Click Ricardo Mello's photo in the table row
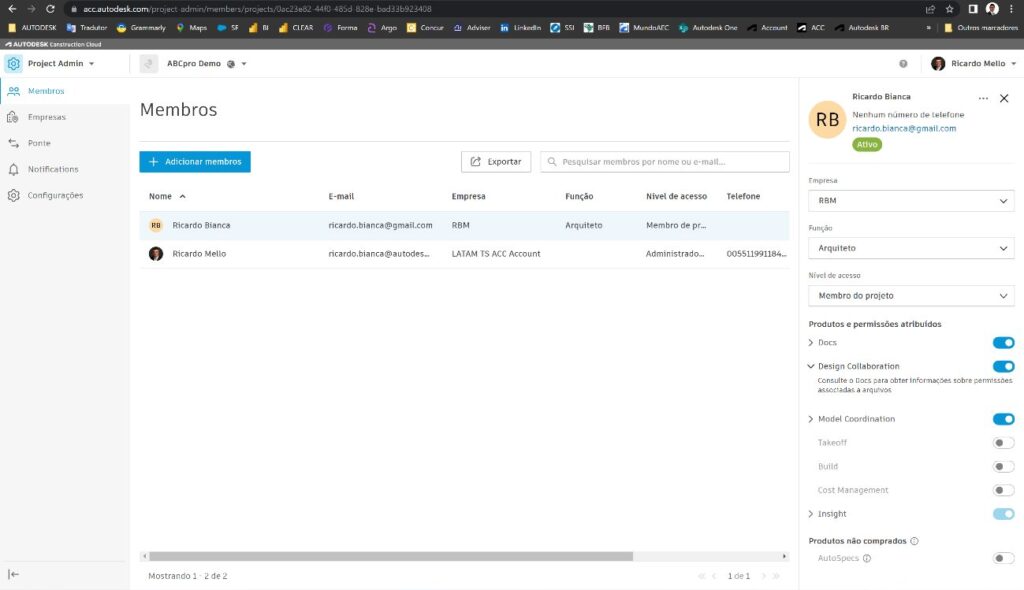The width and height of the screenshot is (1024, 590). coord(155,254)
